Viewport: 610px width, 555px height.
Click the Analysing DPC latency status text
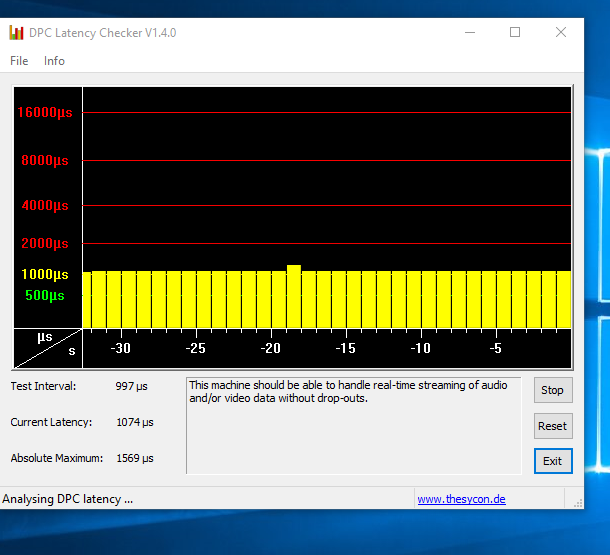click(68, 499)
